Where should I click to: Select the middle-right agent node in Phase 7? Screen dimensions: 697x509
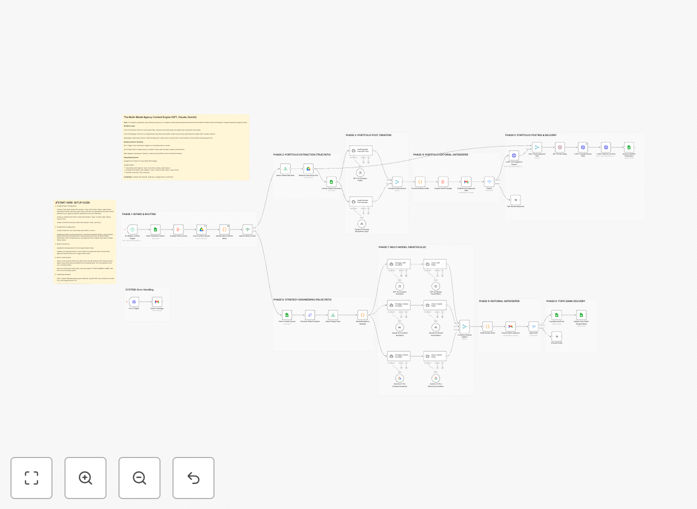click(x=435, y=305)
